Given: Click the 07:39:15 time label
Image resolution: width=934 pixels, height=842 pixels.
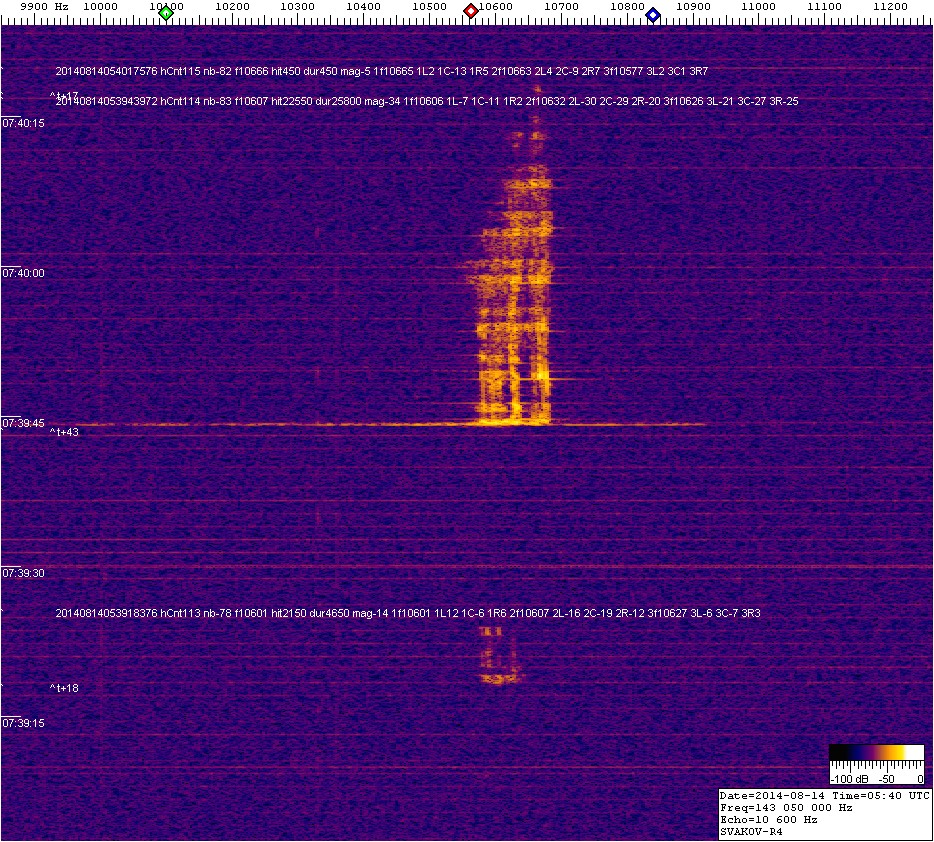Looking at the screenshot, I should coord(23,723).
